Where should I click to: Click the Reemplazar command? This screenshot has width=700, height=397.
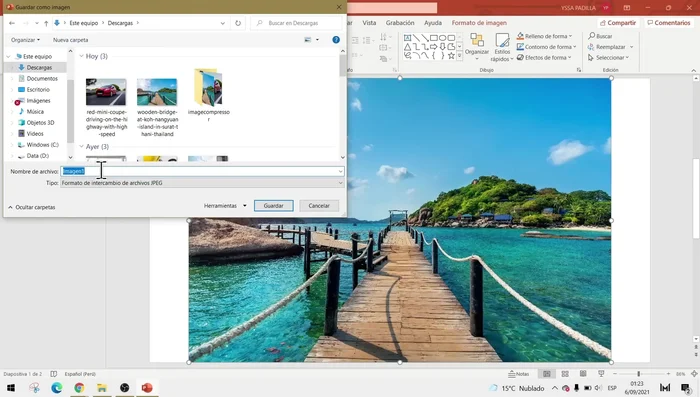pos(610,47)
